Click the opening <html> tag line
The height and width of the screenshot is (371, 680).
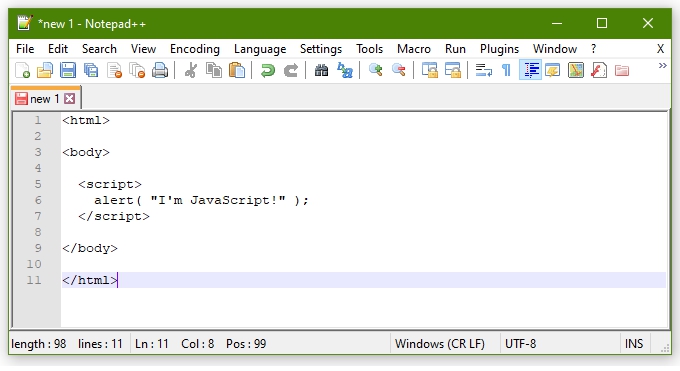coord(86,120)
